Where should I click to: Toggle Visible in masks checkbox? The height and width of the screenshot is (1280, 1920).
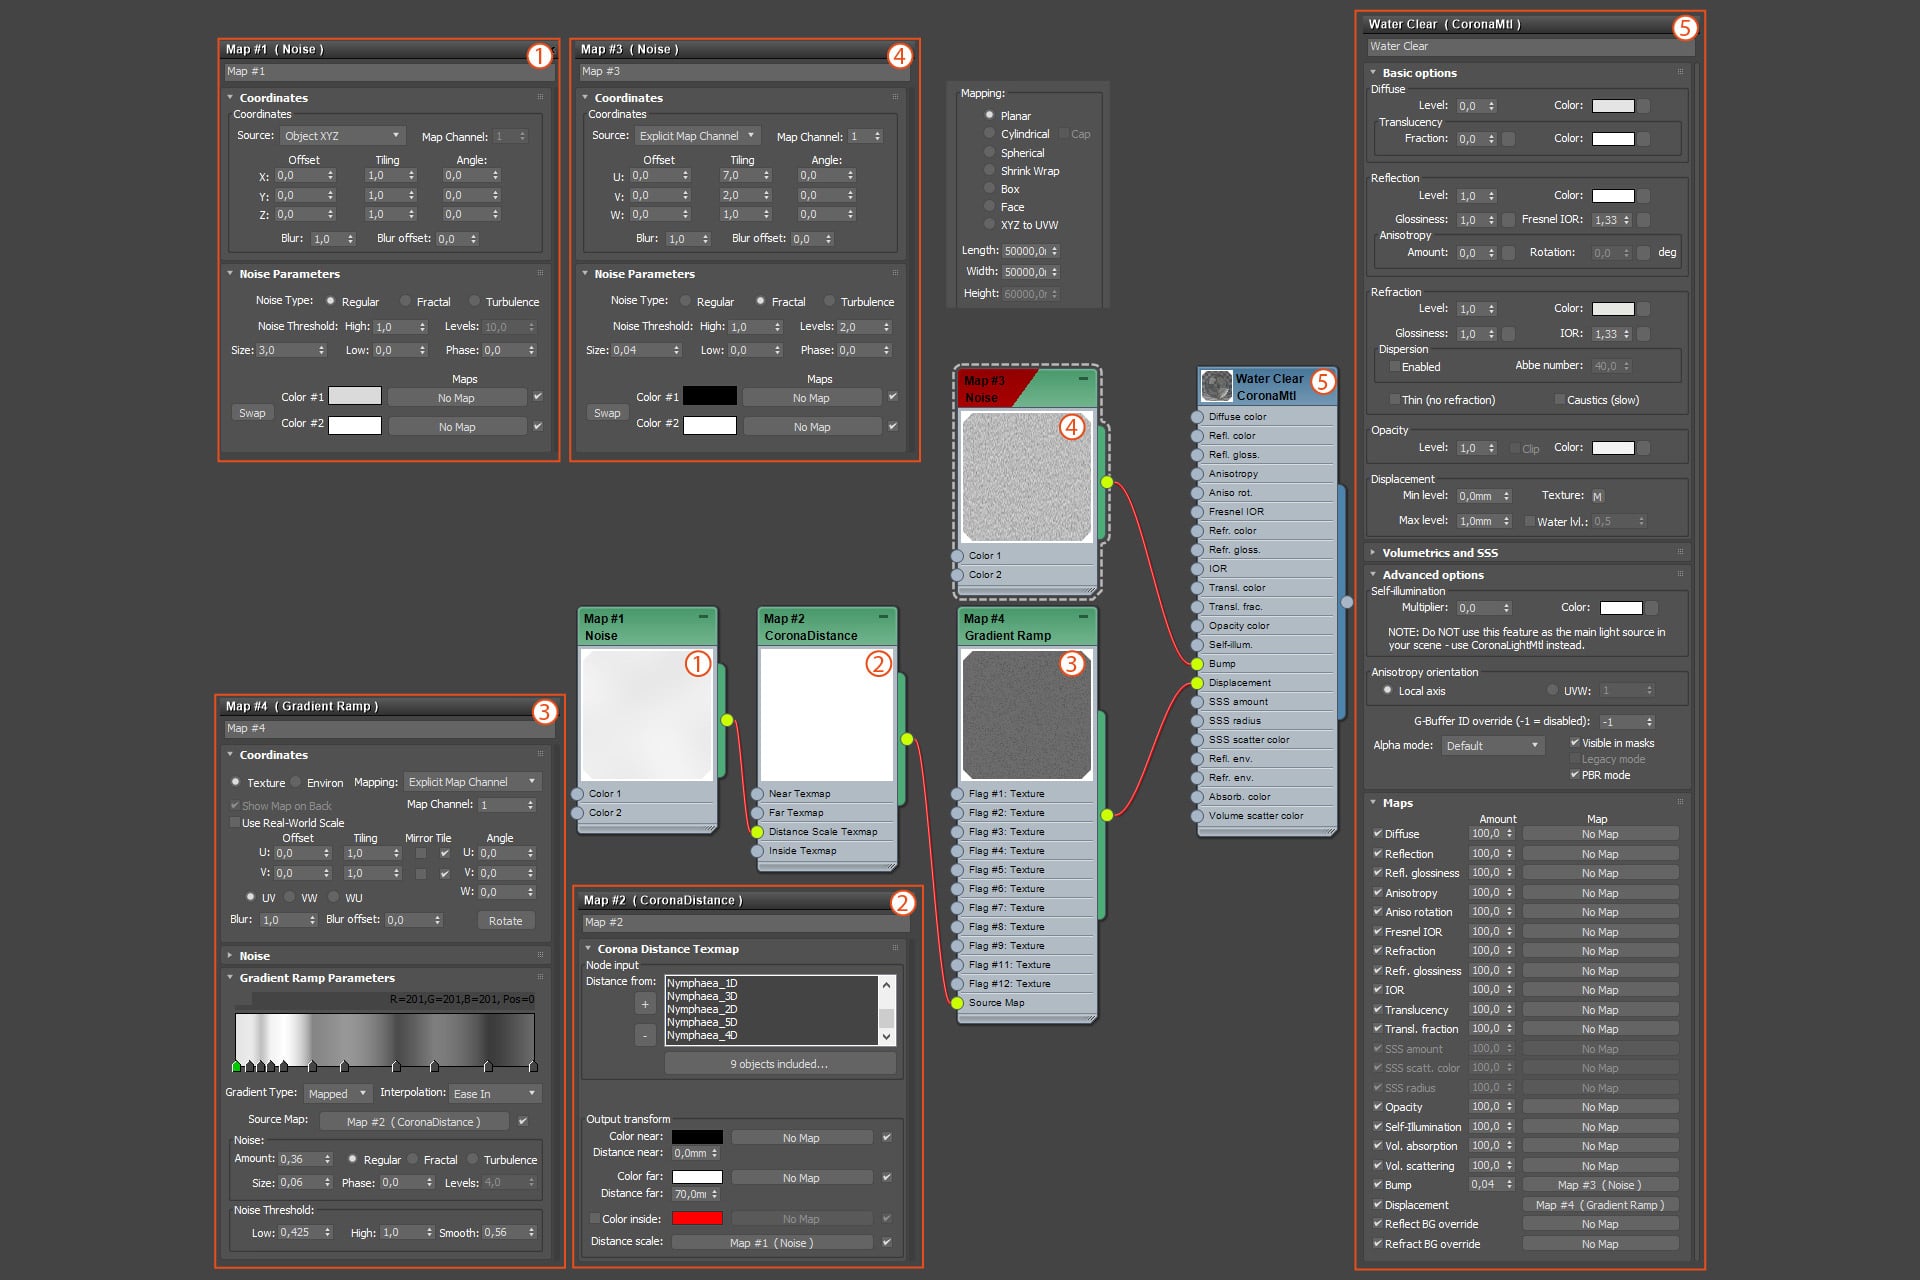click(x=1575, y=743)
